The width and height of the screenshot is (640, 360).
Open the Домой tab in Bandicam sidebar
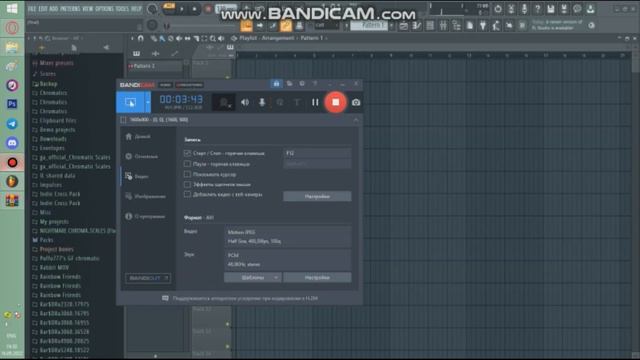pyautogui.click(x=138, y=137)
